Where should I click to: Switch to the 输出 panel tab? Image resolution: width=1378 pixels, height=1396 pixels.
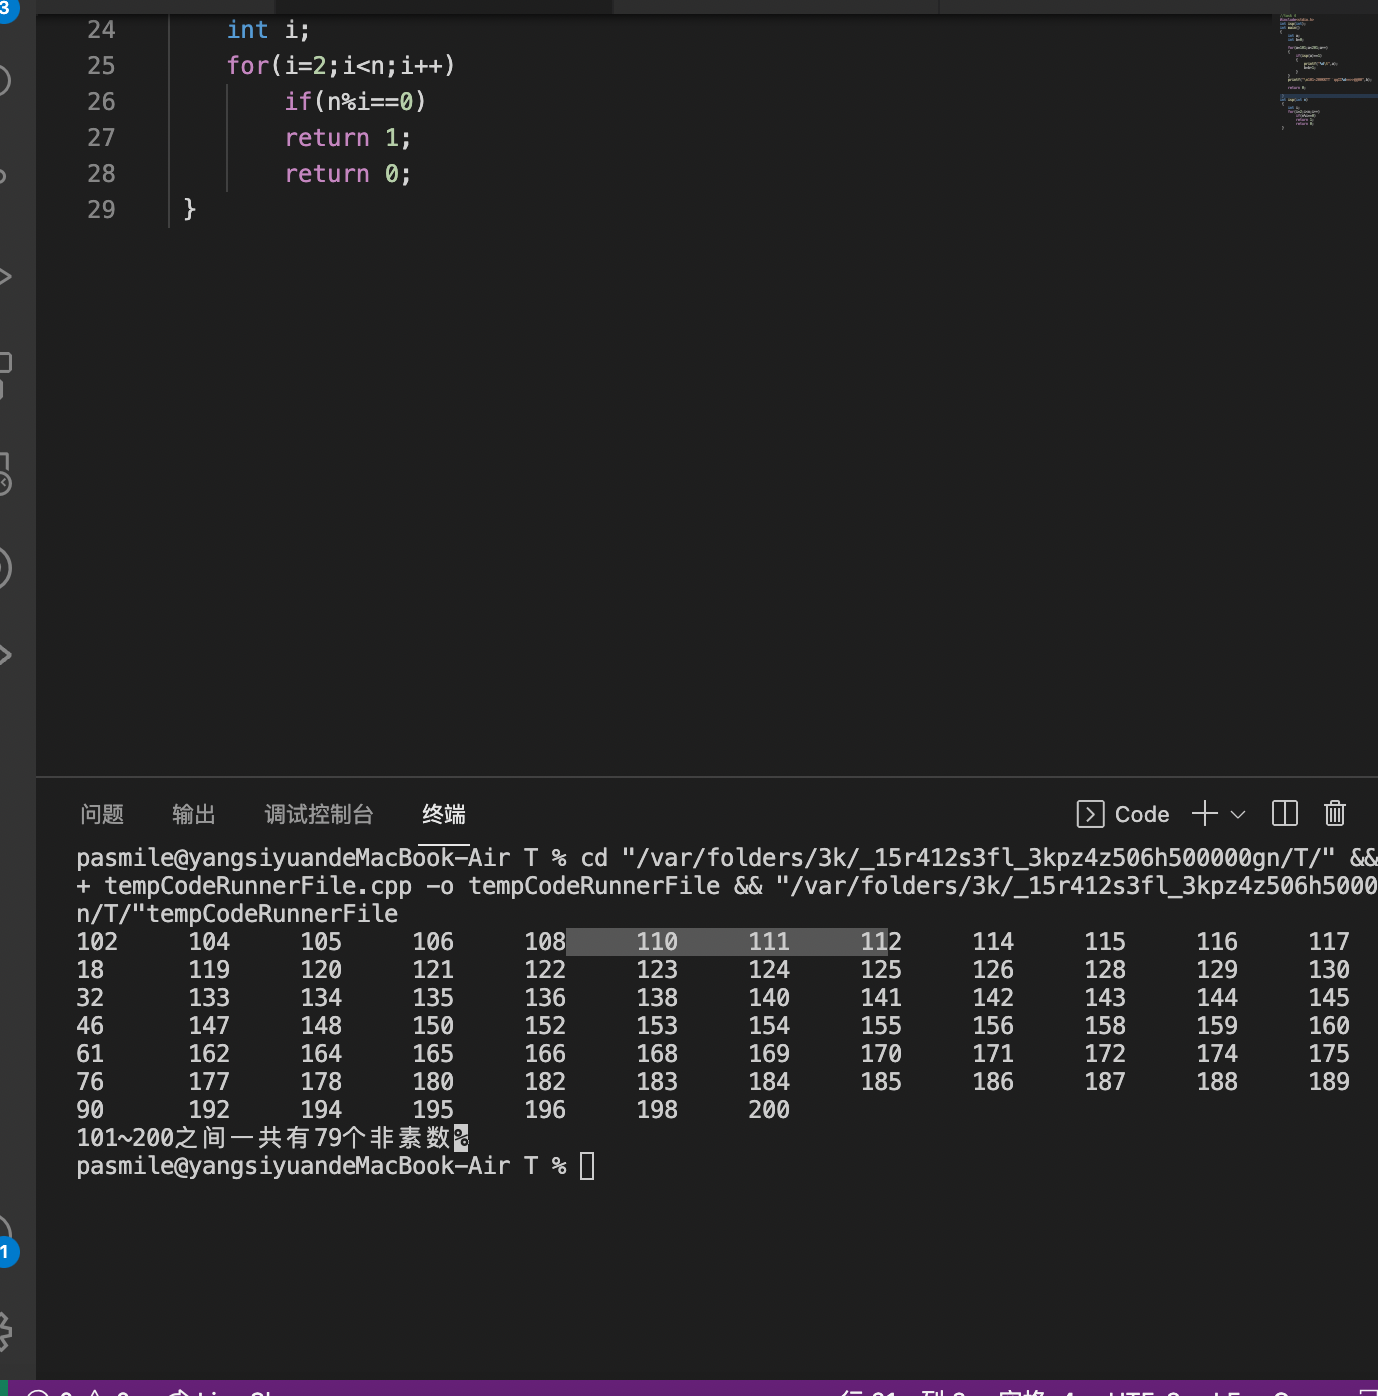(194, 814)
